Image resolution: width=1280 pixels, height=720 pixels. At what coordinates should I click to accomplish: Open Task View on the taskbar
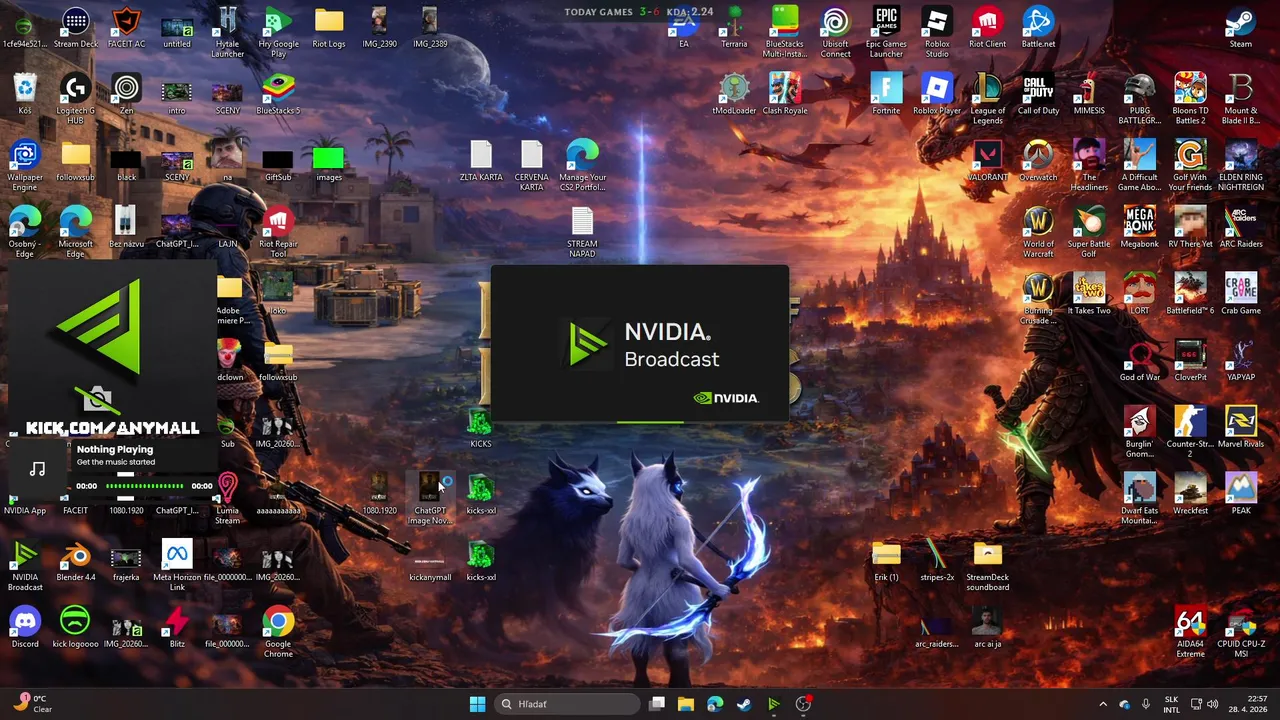click(657, 704)
